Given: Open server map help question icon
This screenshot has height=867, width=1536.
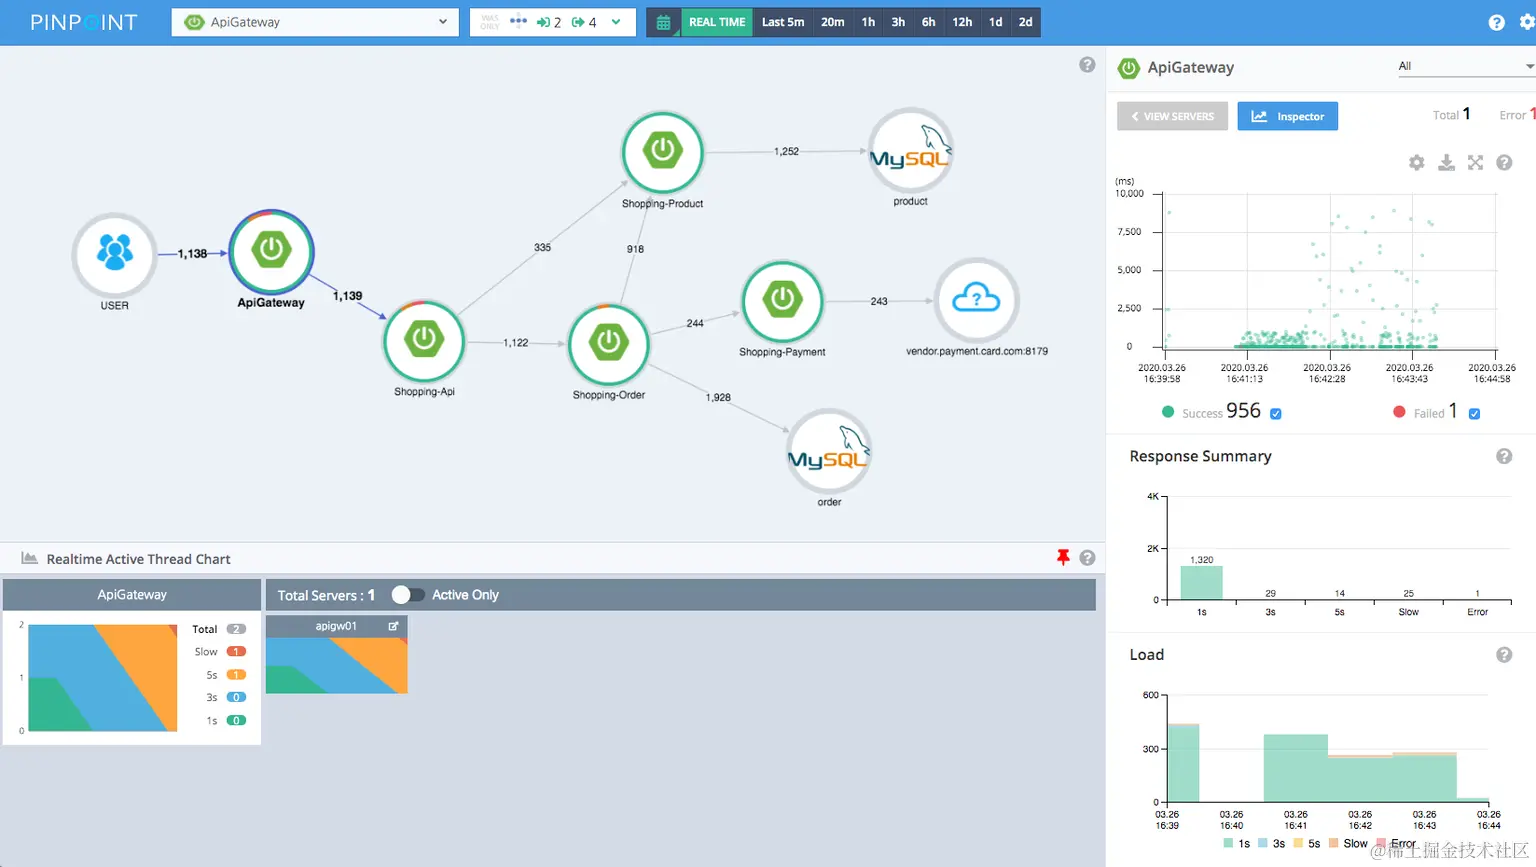Looking at the screenshot, I should [1087, 65].
